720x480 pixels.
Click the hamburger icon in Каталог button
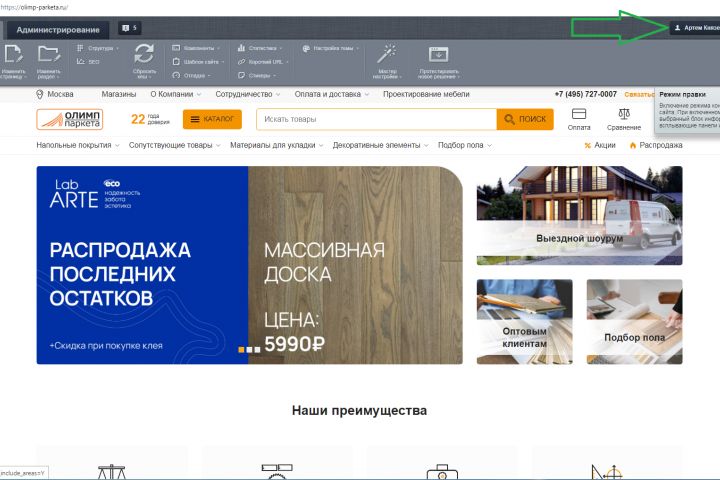point(195,119)
